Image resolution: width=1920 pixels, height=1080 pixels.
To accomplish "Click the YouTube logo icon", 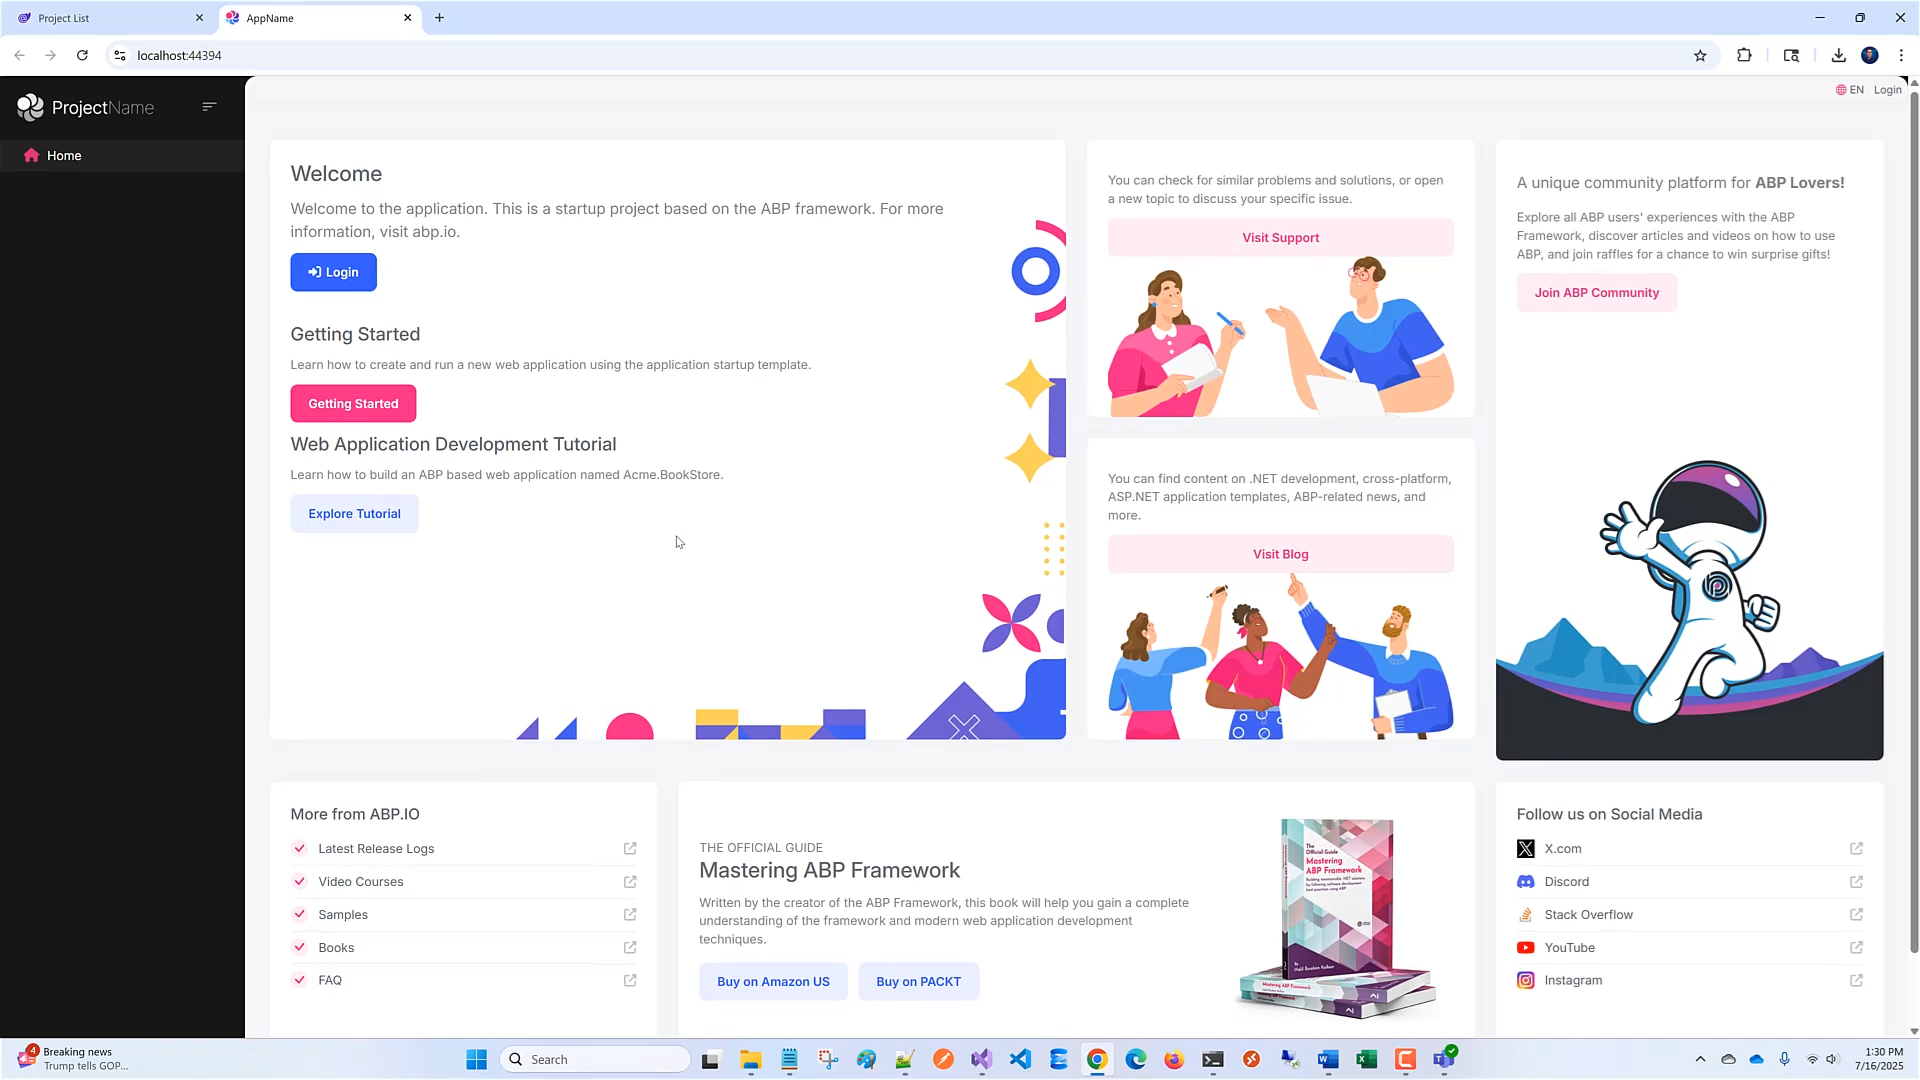I will tap(1525, 948).
